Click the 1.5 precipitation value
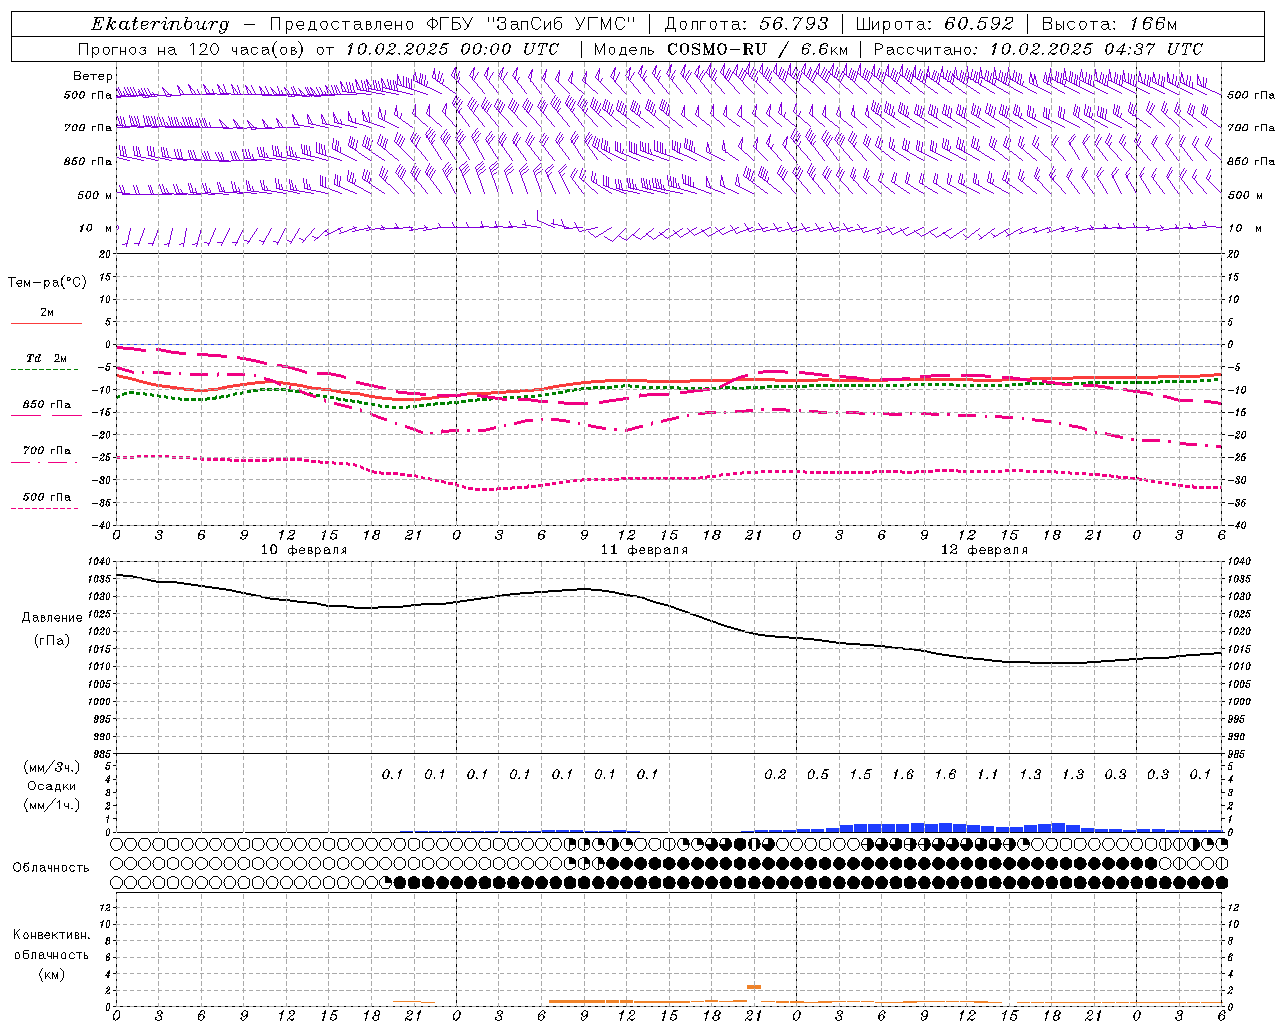Viewport: 1280px width, 1024px height. pos(860,774)
